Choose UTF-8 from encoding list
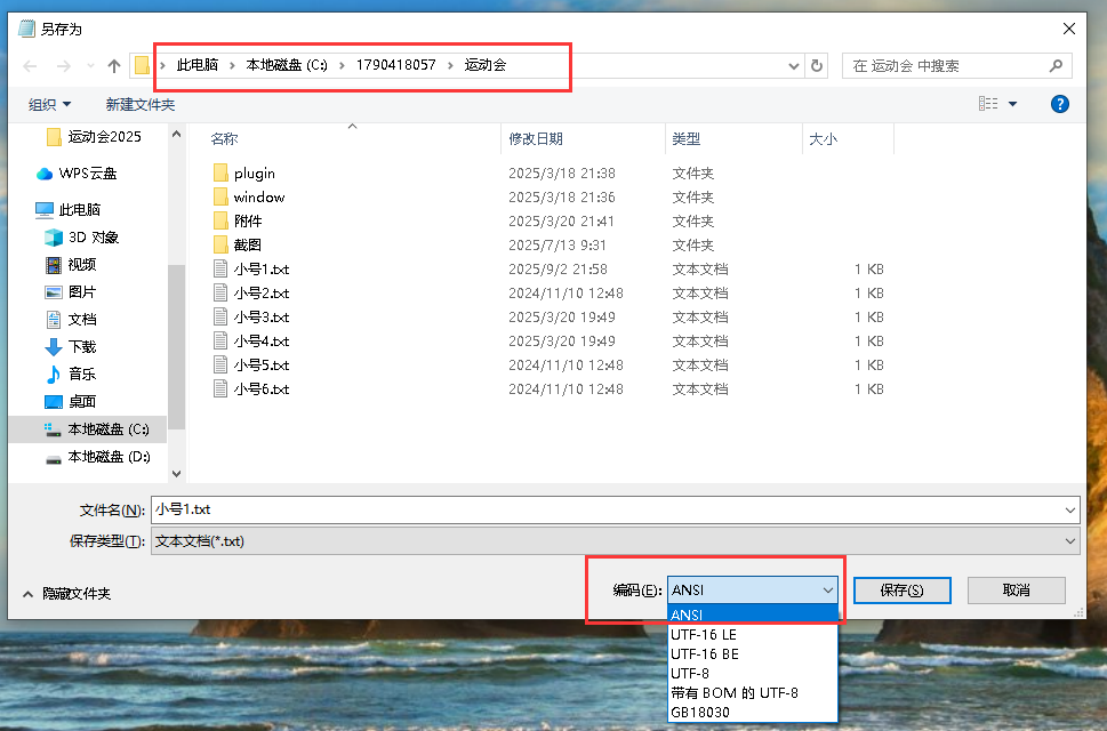The height and width of the screenshot is (731, 1107). coord(690,674)
